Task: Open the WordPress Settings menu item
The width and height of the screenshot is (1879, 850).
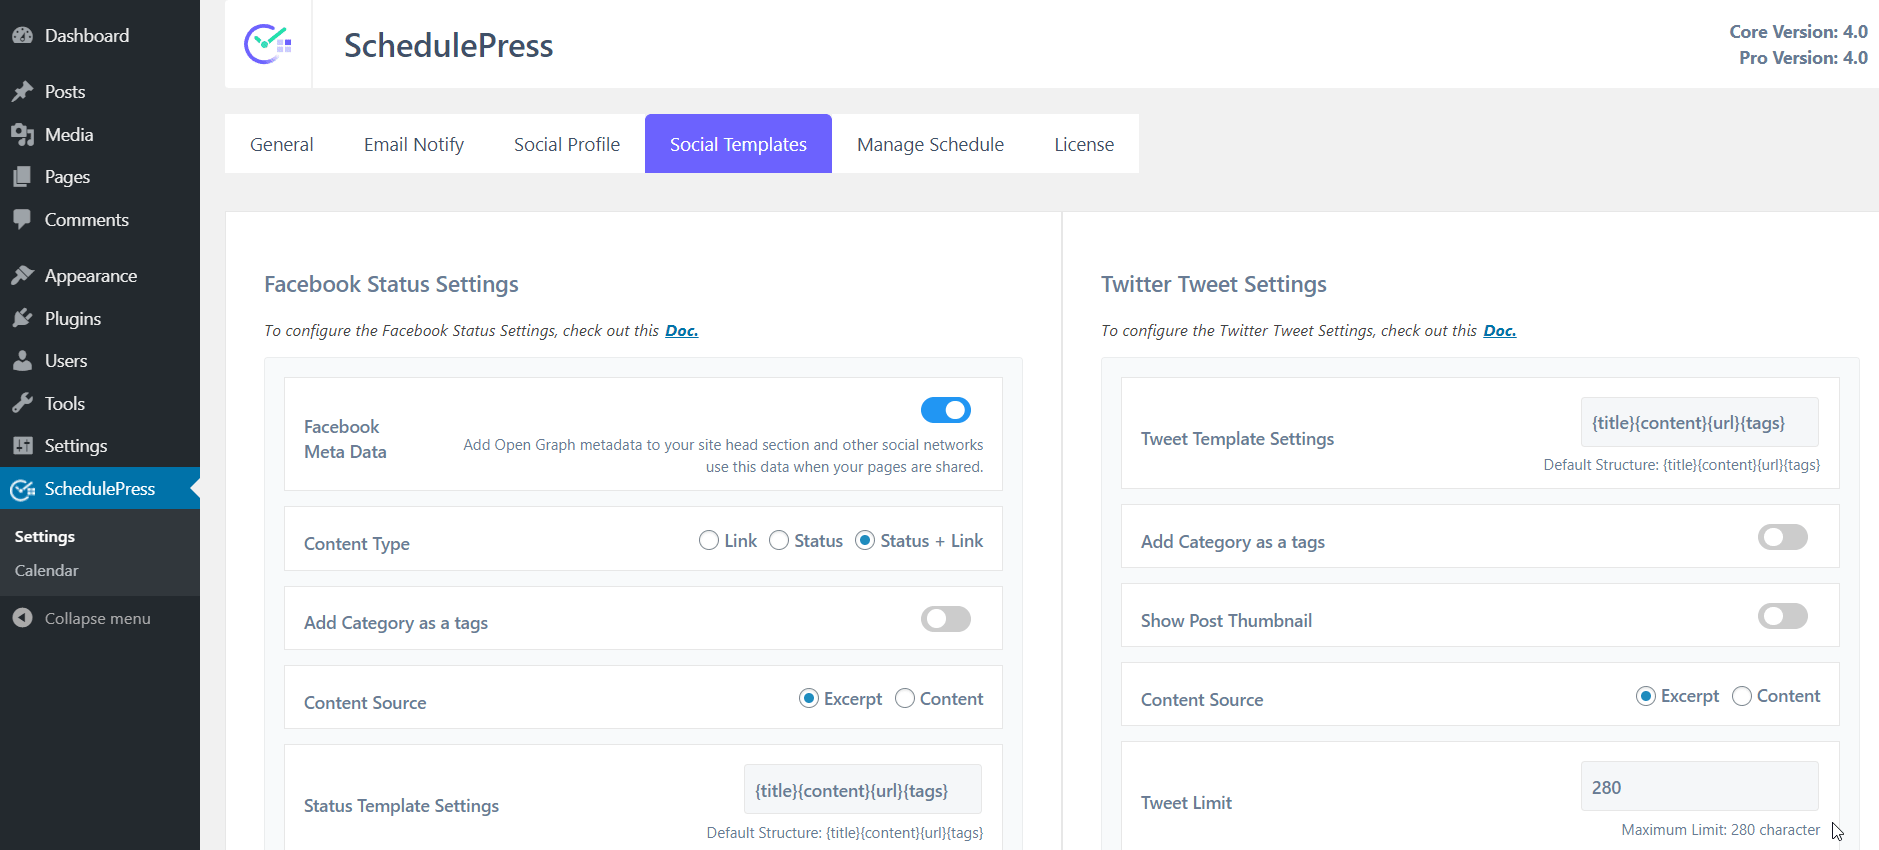Action: click(100, 446)
